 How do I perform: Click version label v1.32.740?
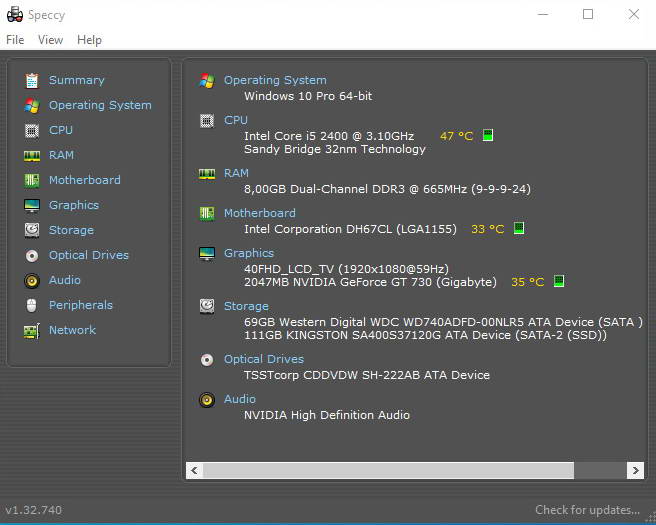[33, 510]
